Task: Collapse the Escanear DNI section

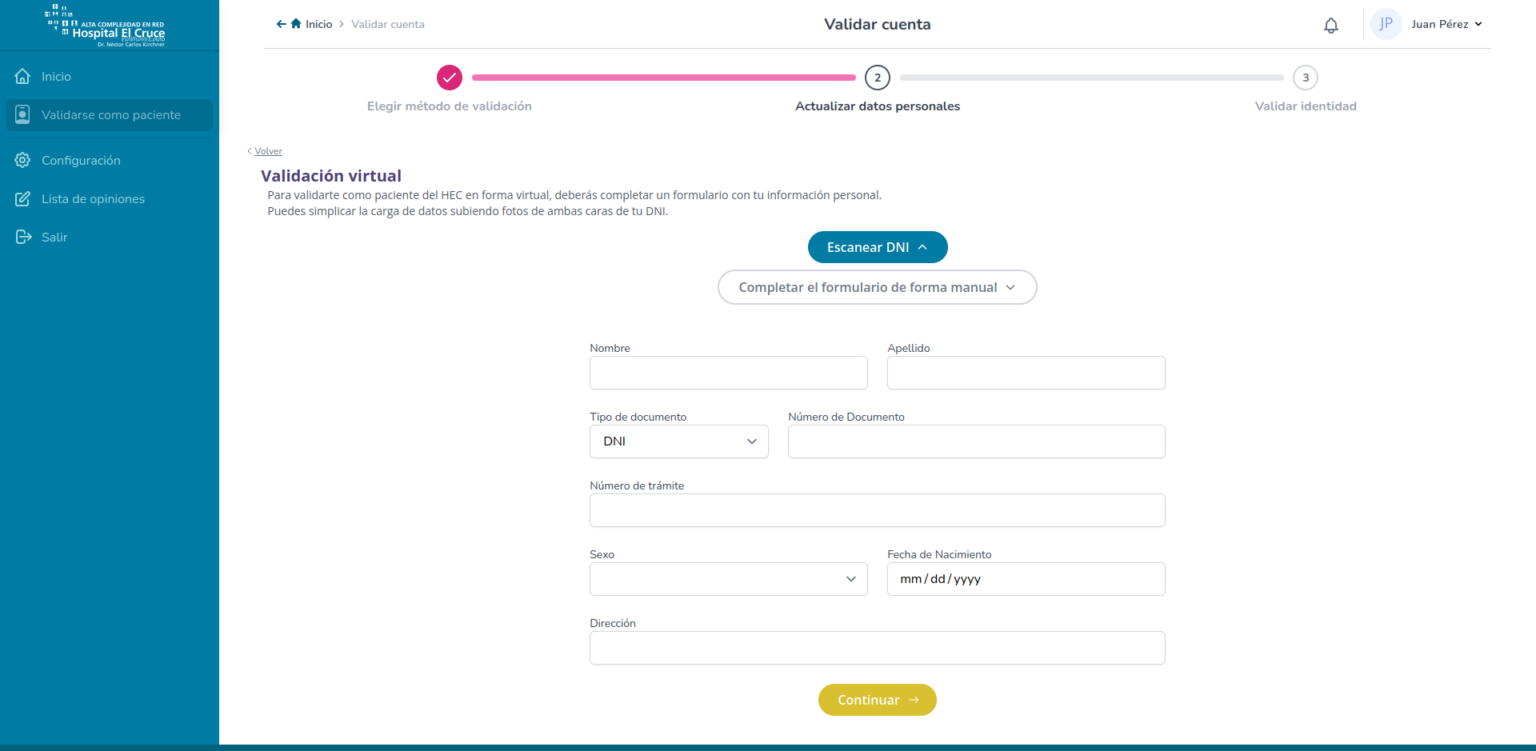Action: point(877,247)
